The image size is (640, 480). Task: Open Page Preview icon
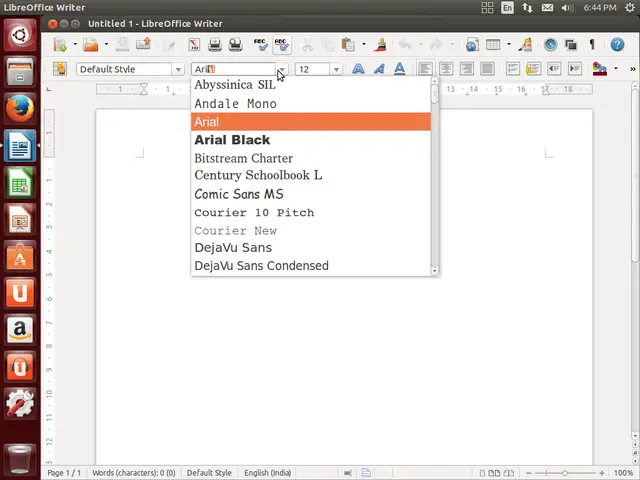[x=236, y=44]
